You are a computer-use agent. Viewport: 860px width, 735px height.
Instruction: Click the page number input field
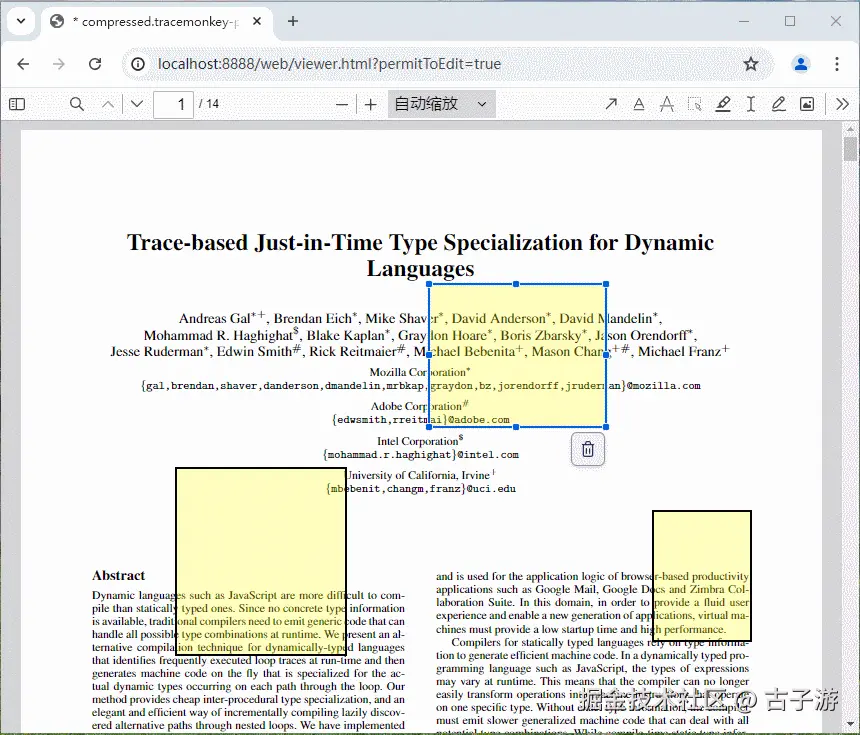pos(173,104)
